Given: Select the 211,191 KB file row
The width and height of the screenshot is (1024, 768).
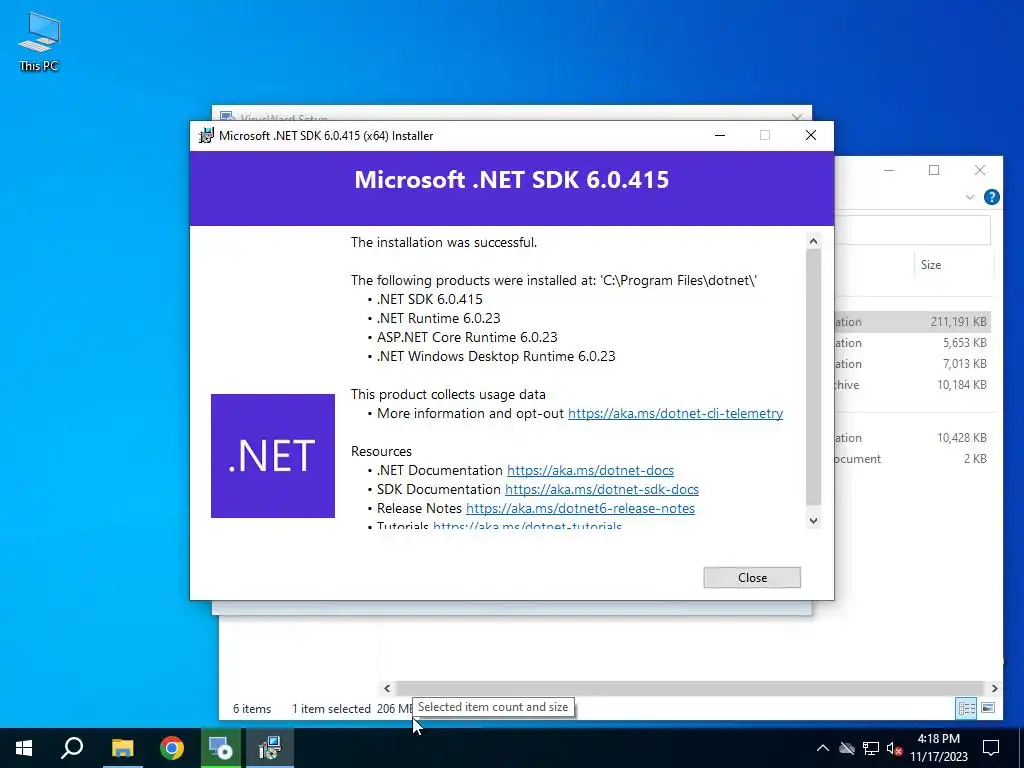Looking at the screenshot, I should point(912,322).
